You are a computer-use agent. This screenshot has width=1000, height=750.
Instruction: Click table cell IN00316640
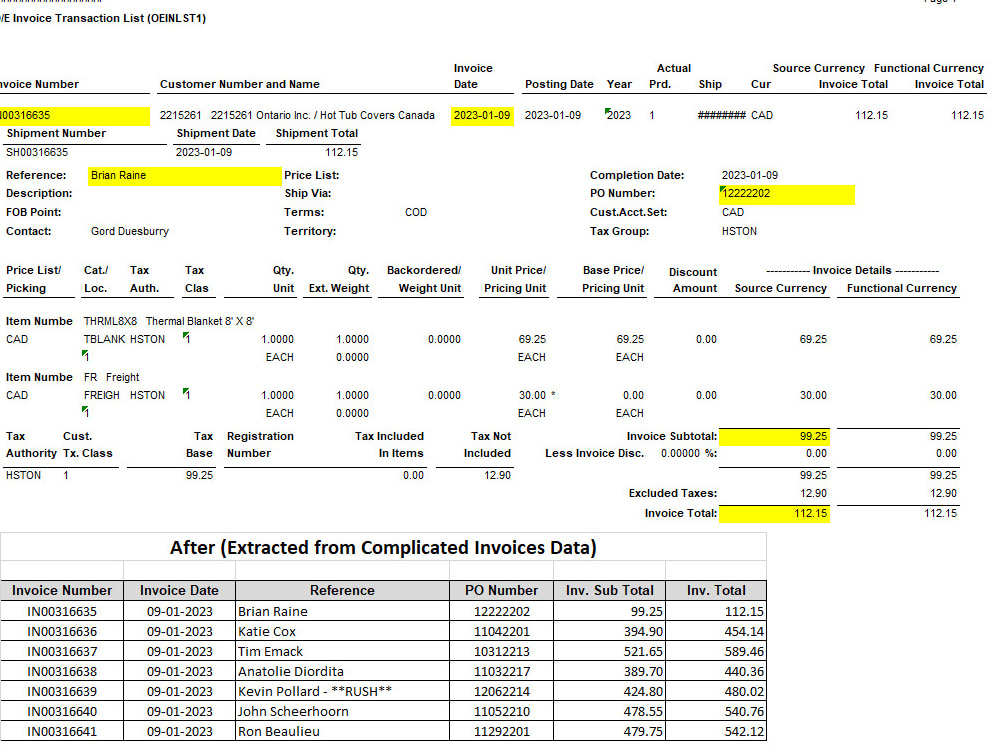(62, 711)
